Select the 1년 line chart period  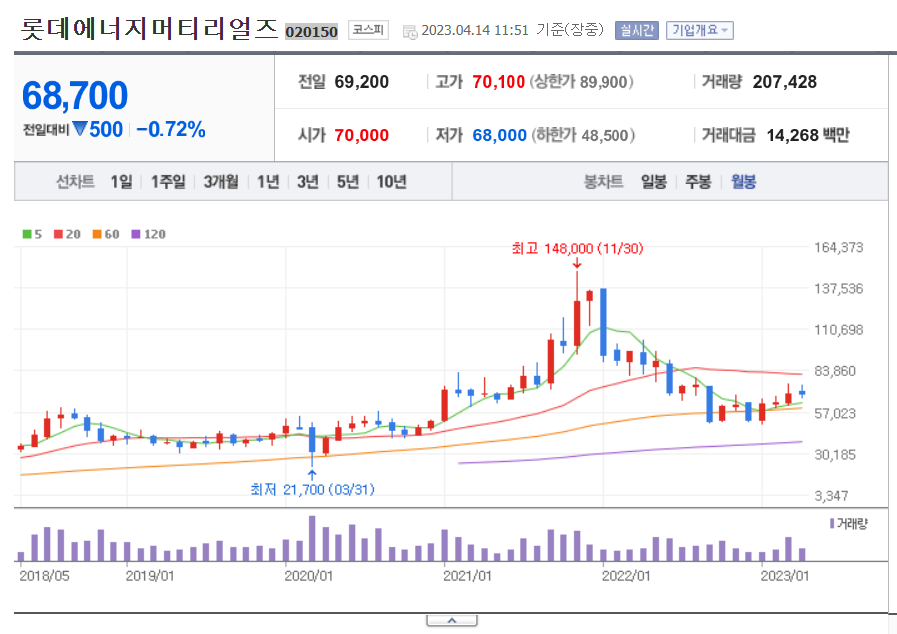point(268,182)
